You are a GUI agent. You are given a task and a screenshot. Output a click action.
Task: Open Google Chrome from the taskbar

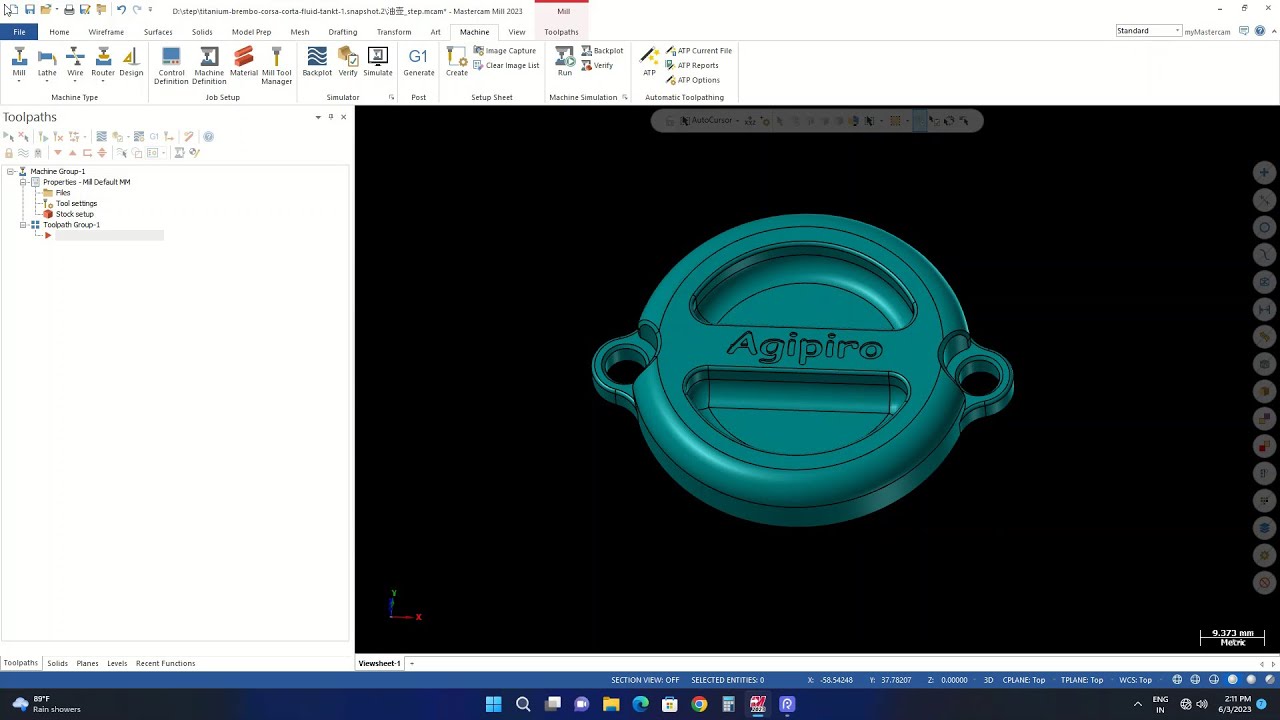pos(699,704)
